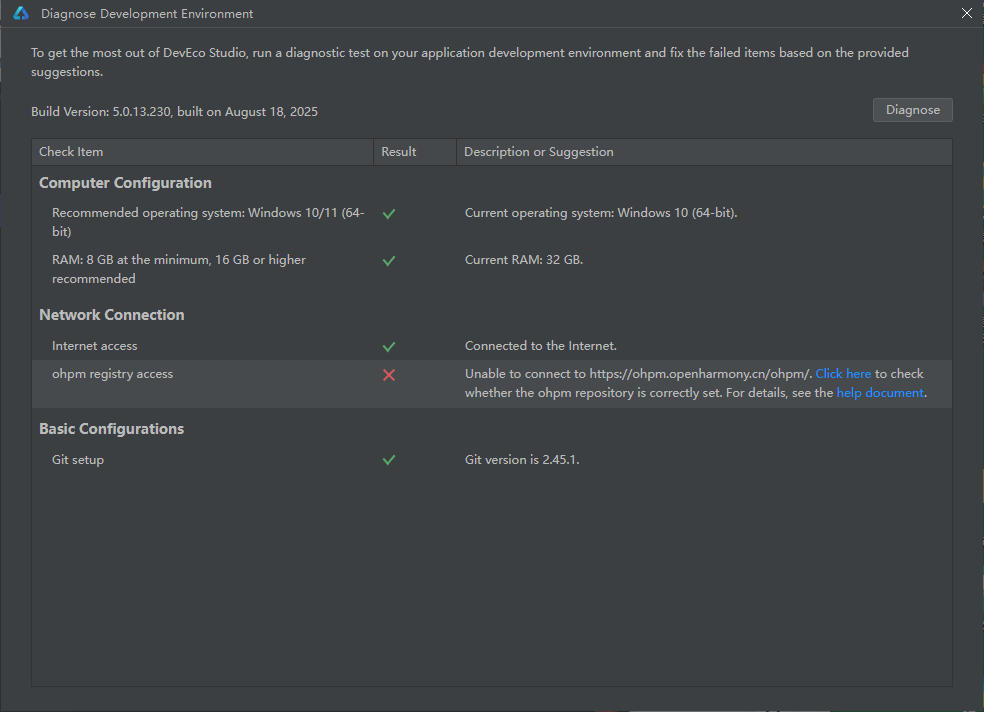Viewport: 984px width, 712px height.
Task: Click the Description or Suggestion column header
Action: click(x=539, y=152)
